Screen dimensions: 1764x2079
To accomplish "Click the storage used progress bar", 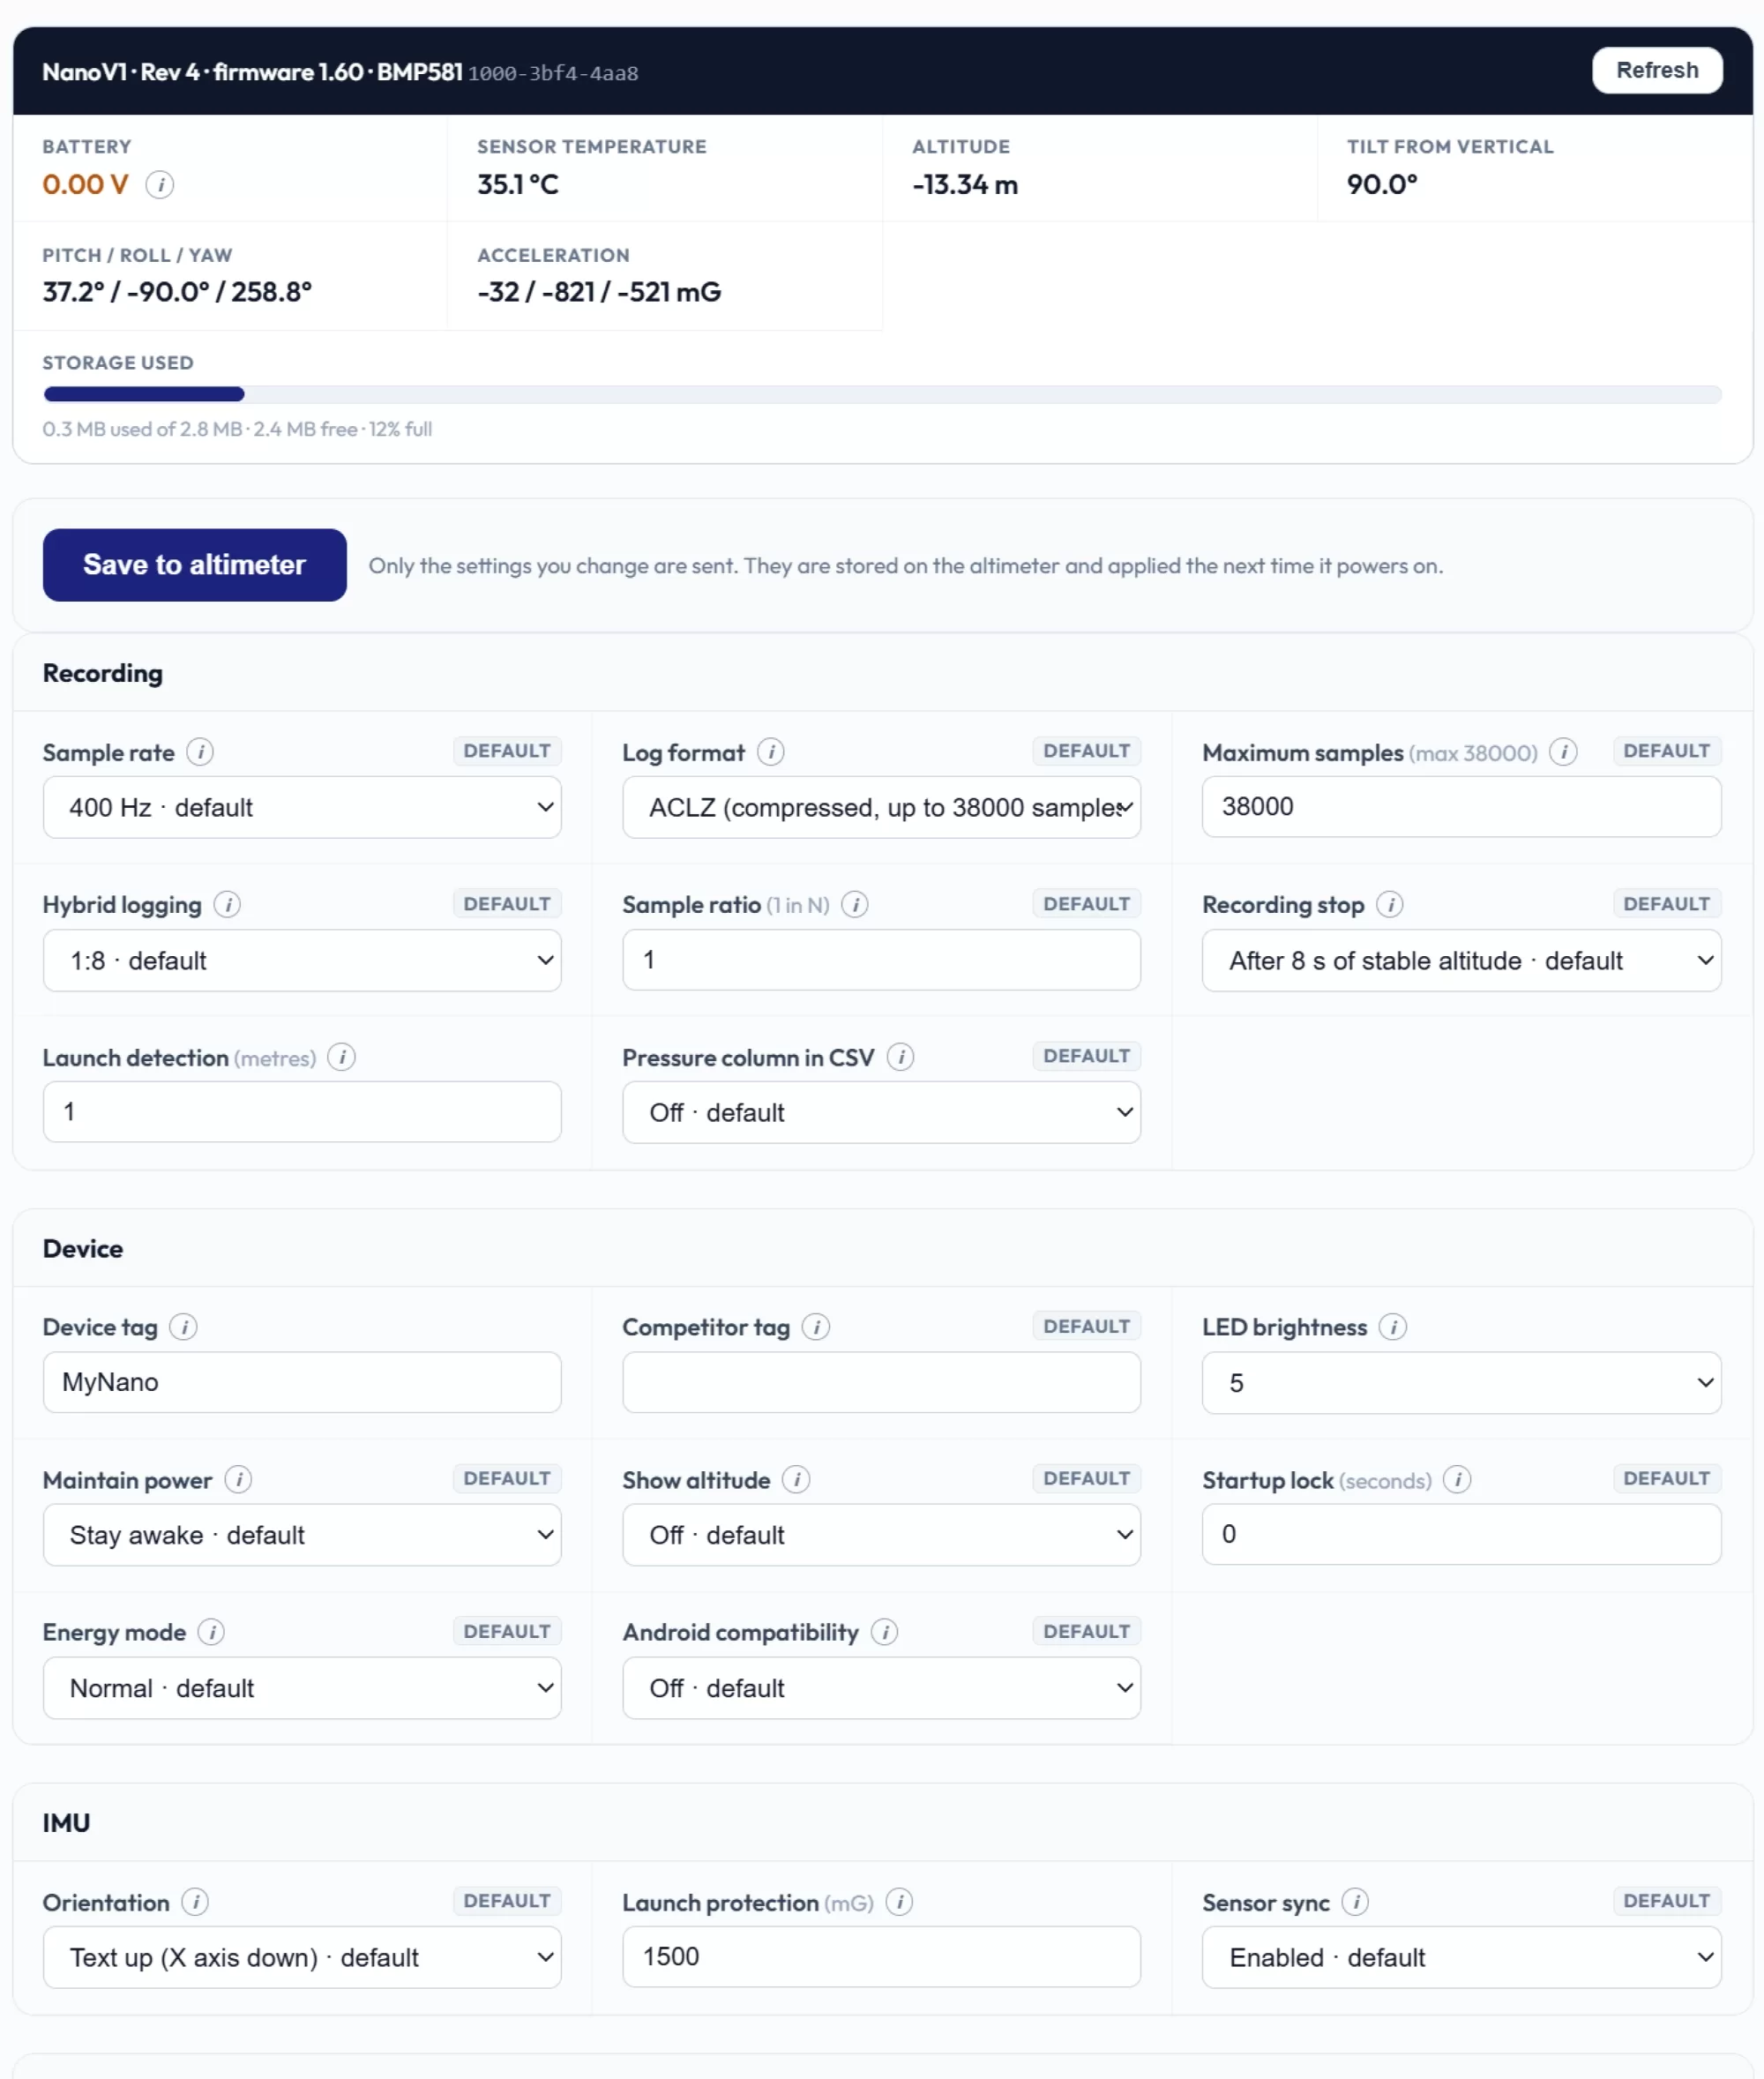I will coord(882,394).
